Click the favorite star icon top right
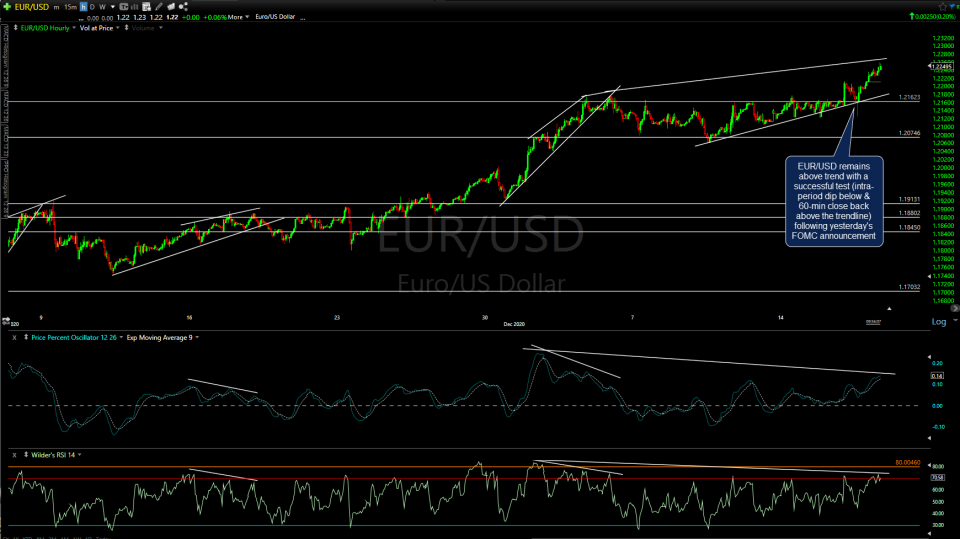 tap(943, 7)
